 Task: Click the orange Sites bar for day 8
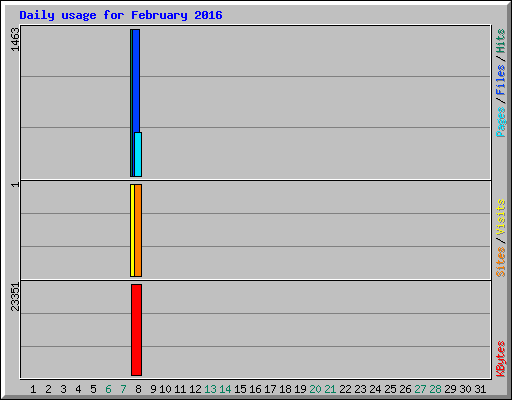pyautogui.click(x=138, y=230)
